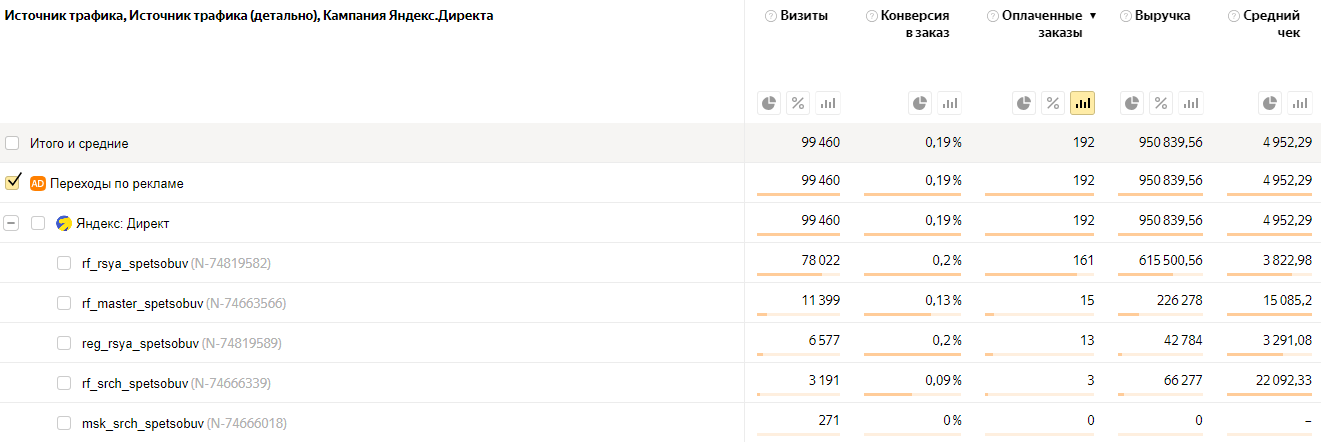Show pie chart for Конверсия в заказ
The image size is (1321, 442).
[920, 103]
